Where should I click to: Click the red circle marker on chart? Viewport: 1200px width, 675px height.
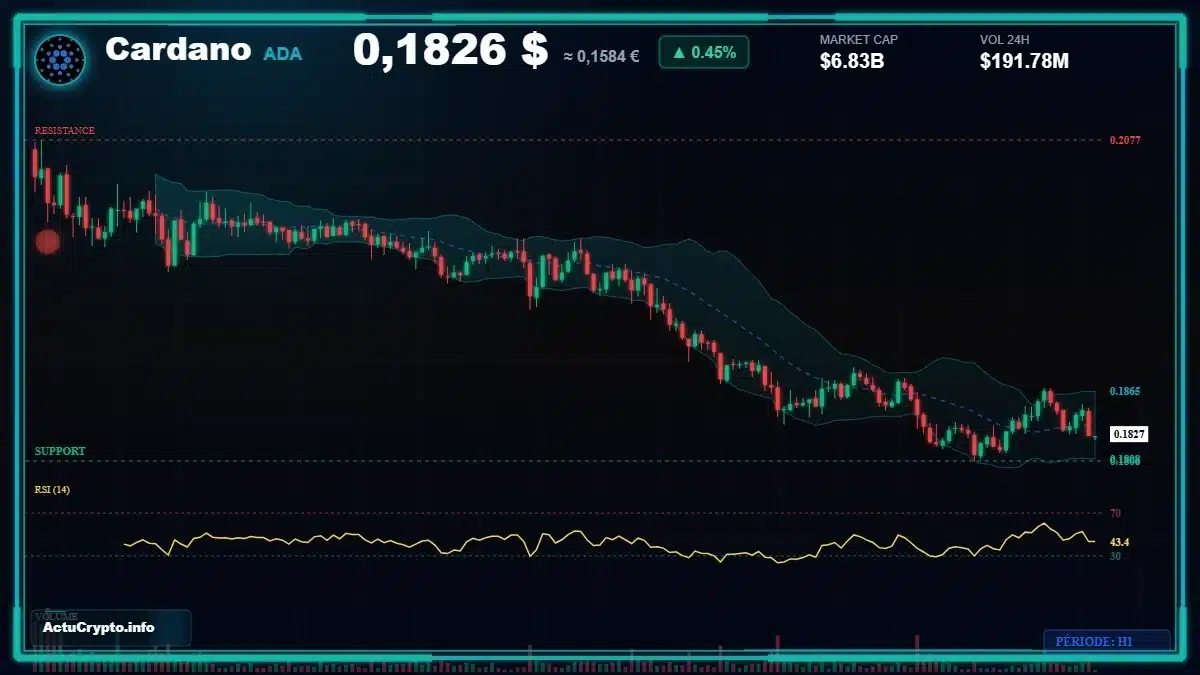click(47, 242)
